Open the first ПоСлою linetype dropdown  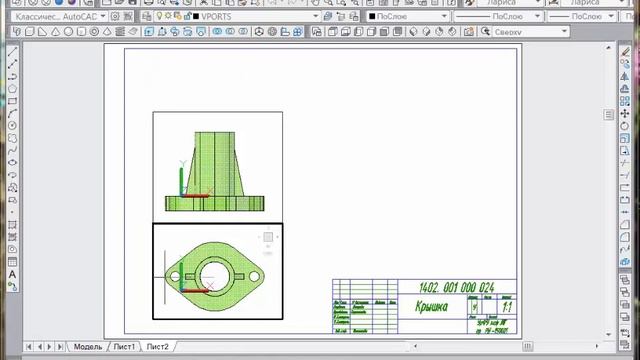[x=537, y=16]
